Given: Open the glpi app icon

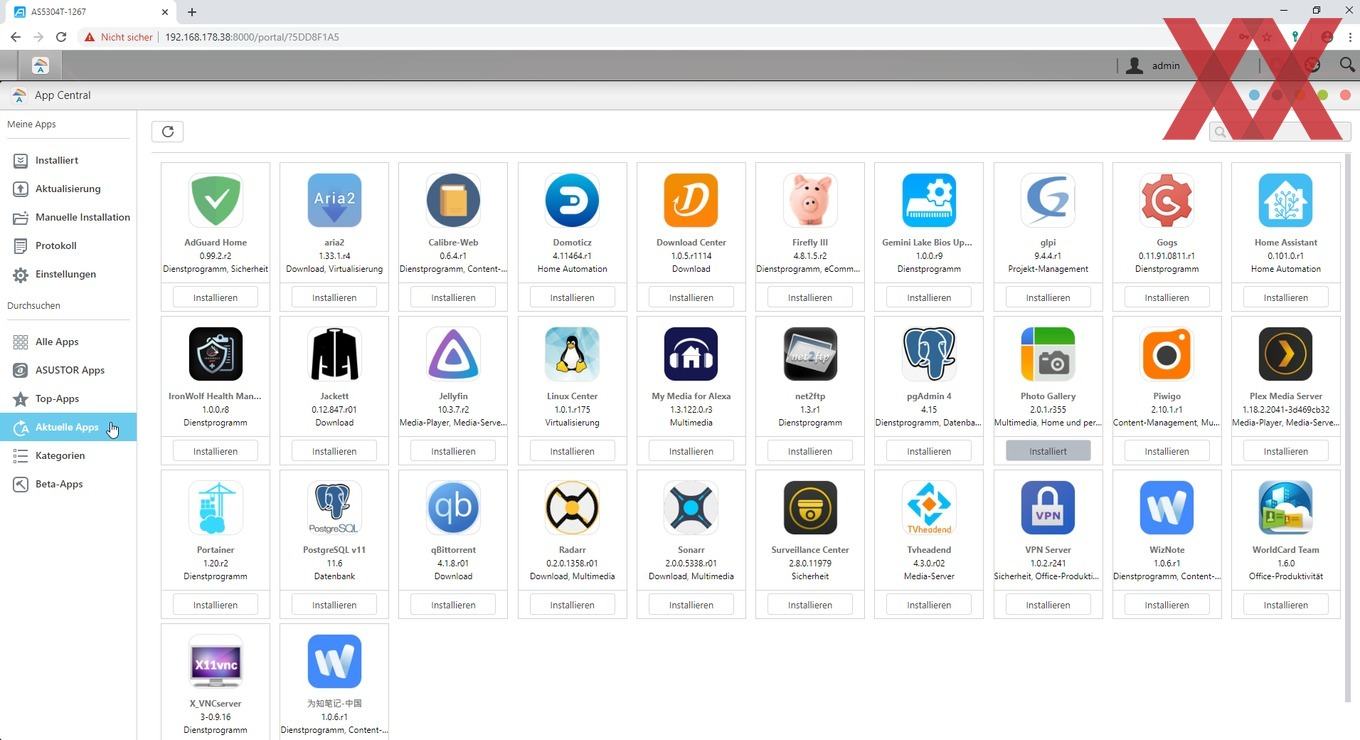Looking at the screenshot, I should pos(1048,200).
